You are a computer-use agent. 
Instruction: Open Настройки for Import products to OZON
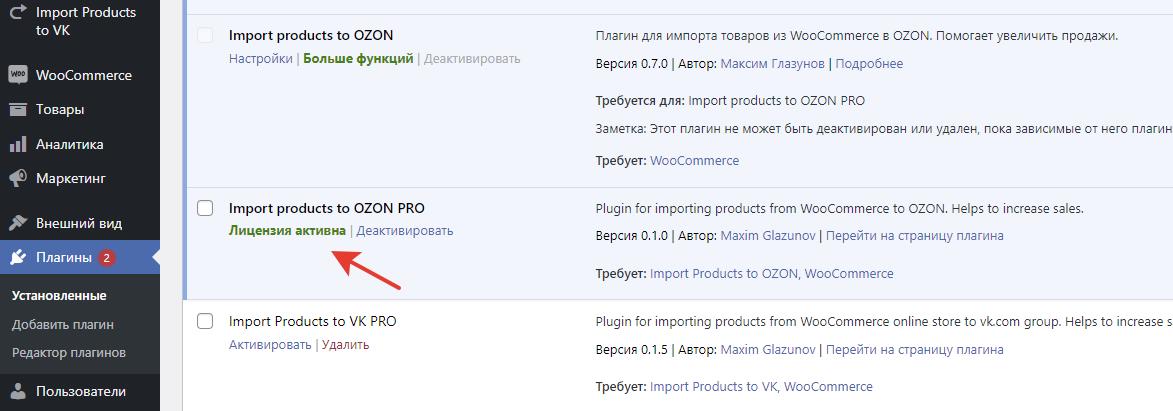pyautogui.click(x=260, y=59)
